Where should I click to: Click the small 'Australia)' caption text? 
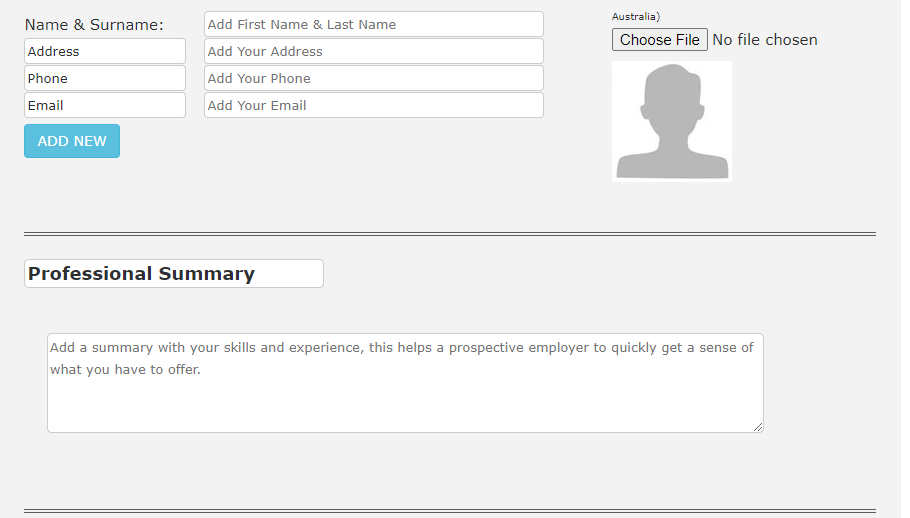tap(636, 16)
